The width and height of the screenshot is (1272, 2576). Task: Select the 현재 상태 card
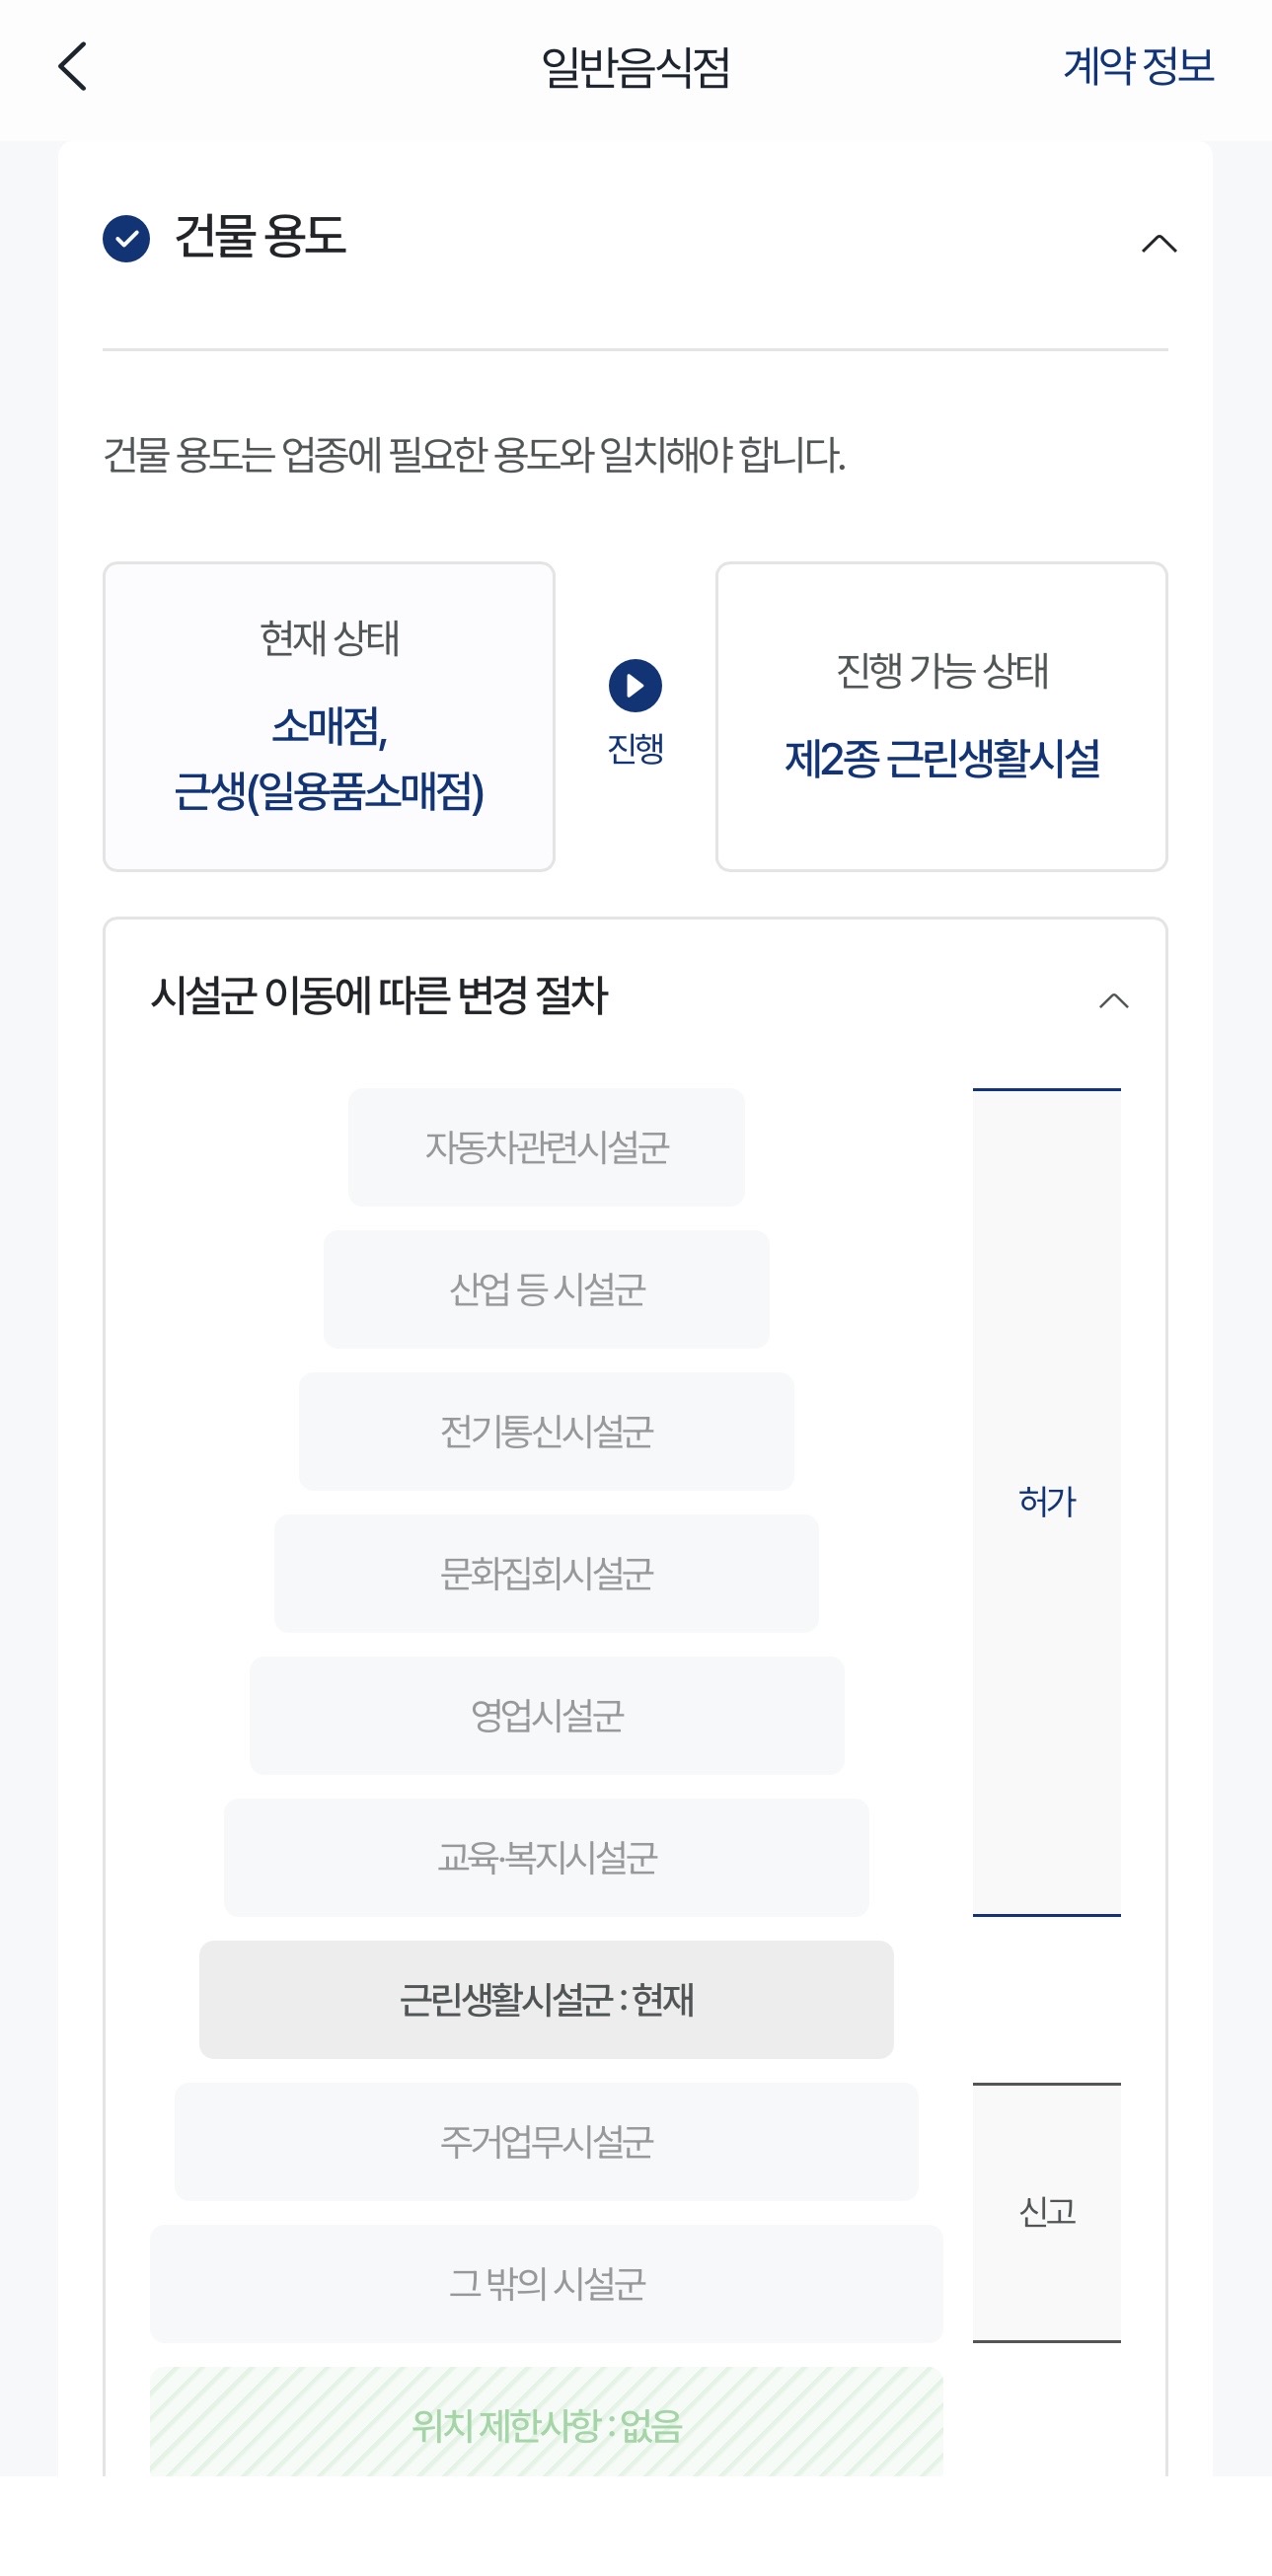tap(329, 716)
